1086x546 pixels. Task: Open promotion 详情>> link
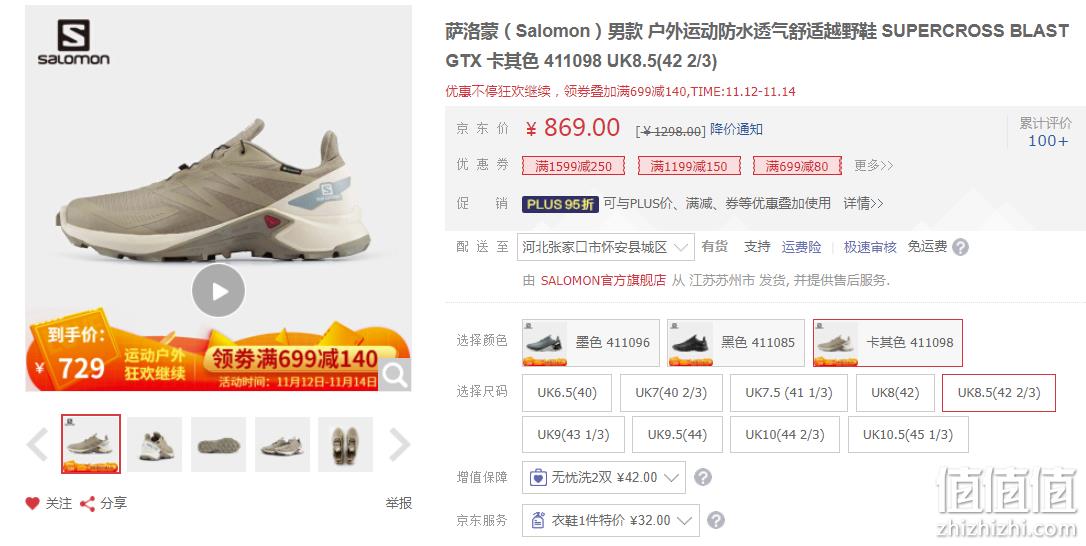[863, 204]
